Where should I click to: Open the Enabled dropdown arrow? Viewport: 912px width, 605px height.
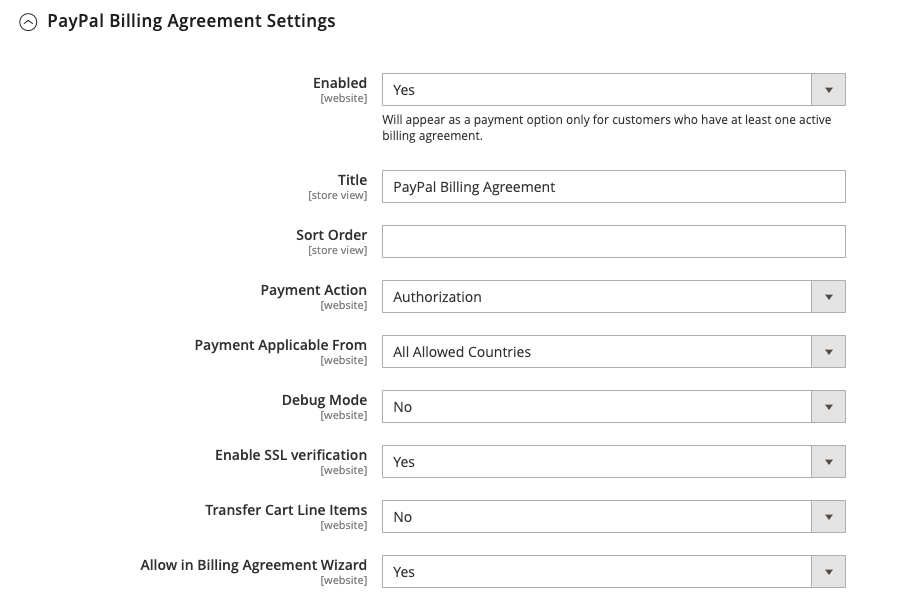click(828, 90)
